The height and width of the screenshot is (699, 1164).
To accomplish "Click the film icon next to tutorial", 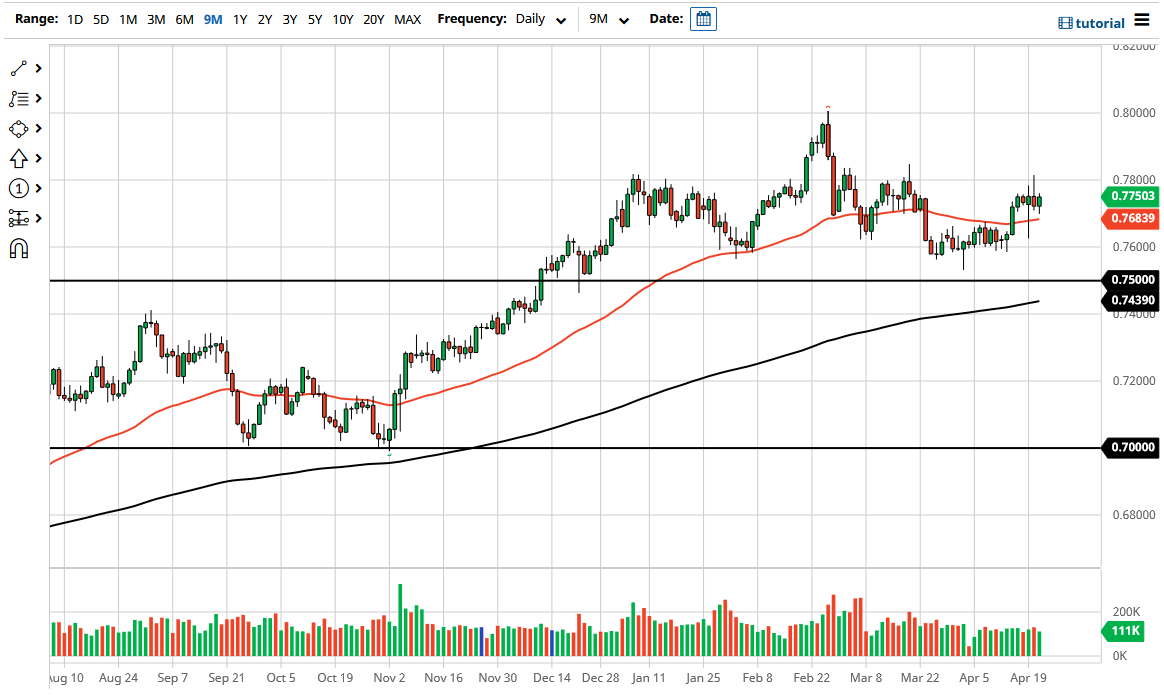I will point(1065,20).
